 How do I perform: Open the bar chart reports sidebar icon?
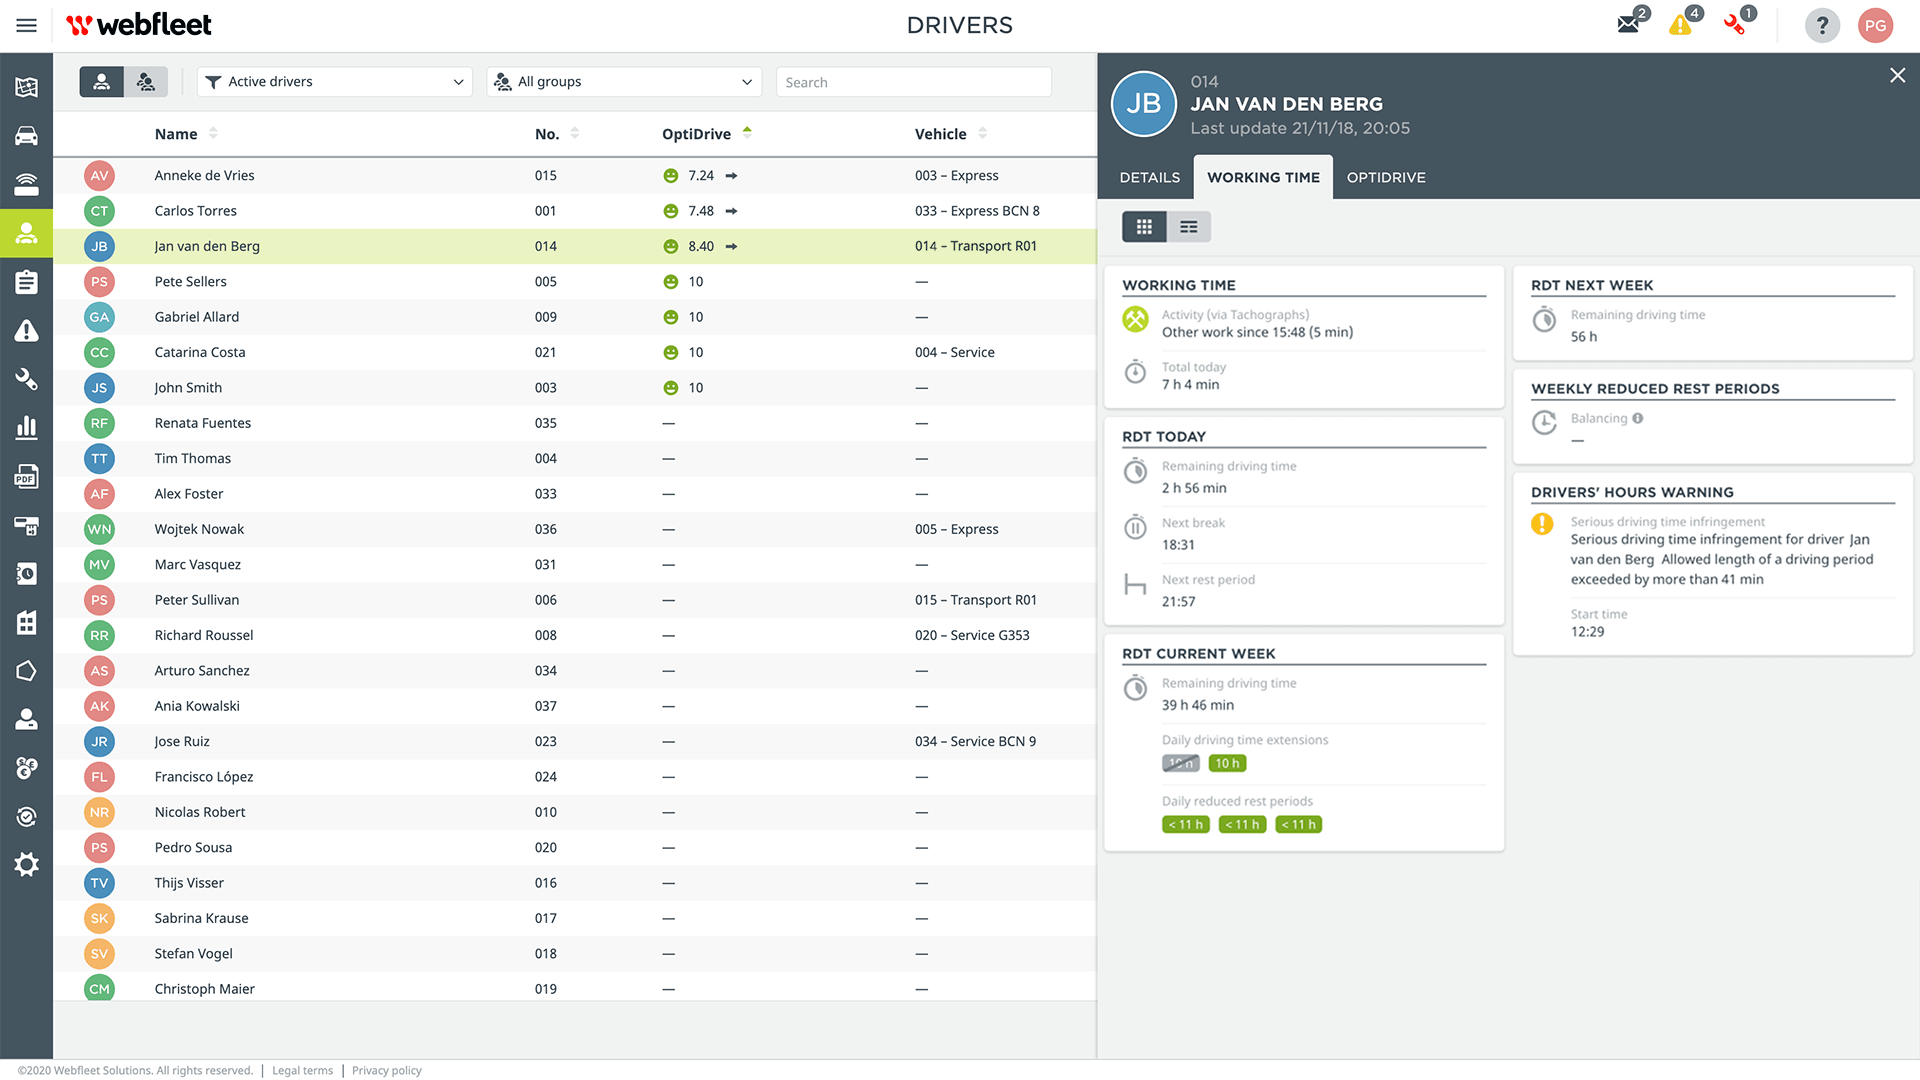click(26, 428)
